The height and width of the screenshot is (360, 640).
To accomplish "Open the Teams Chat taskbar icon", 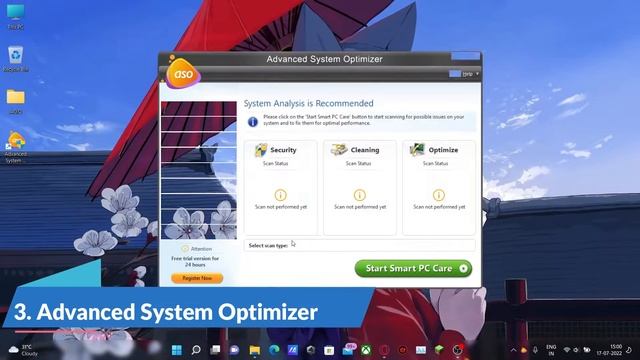I will [x=234, y=350].
